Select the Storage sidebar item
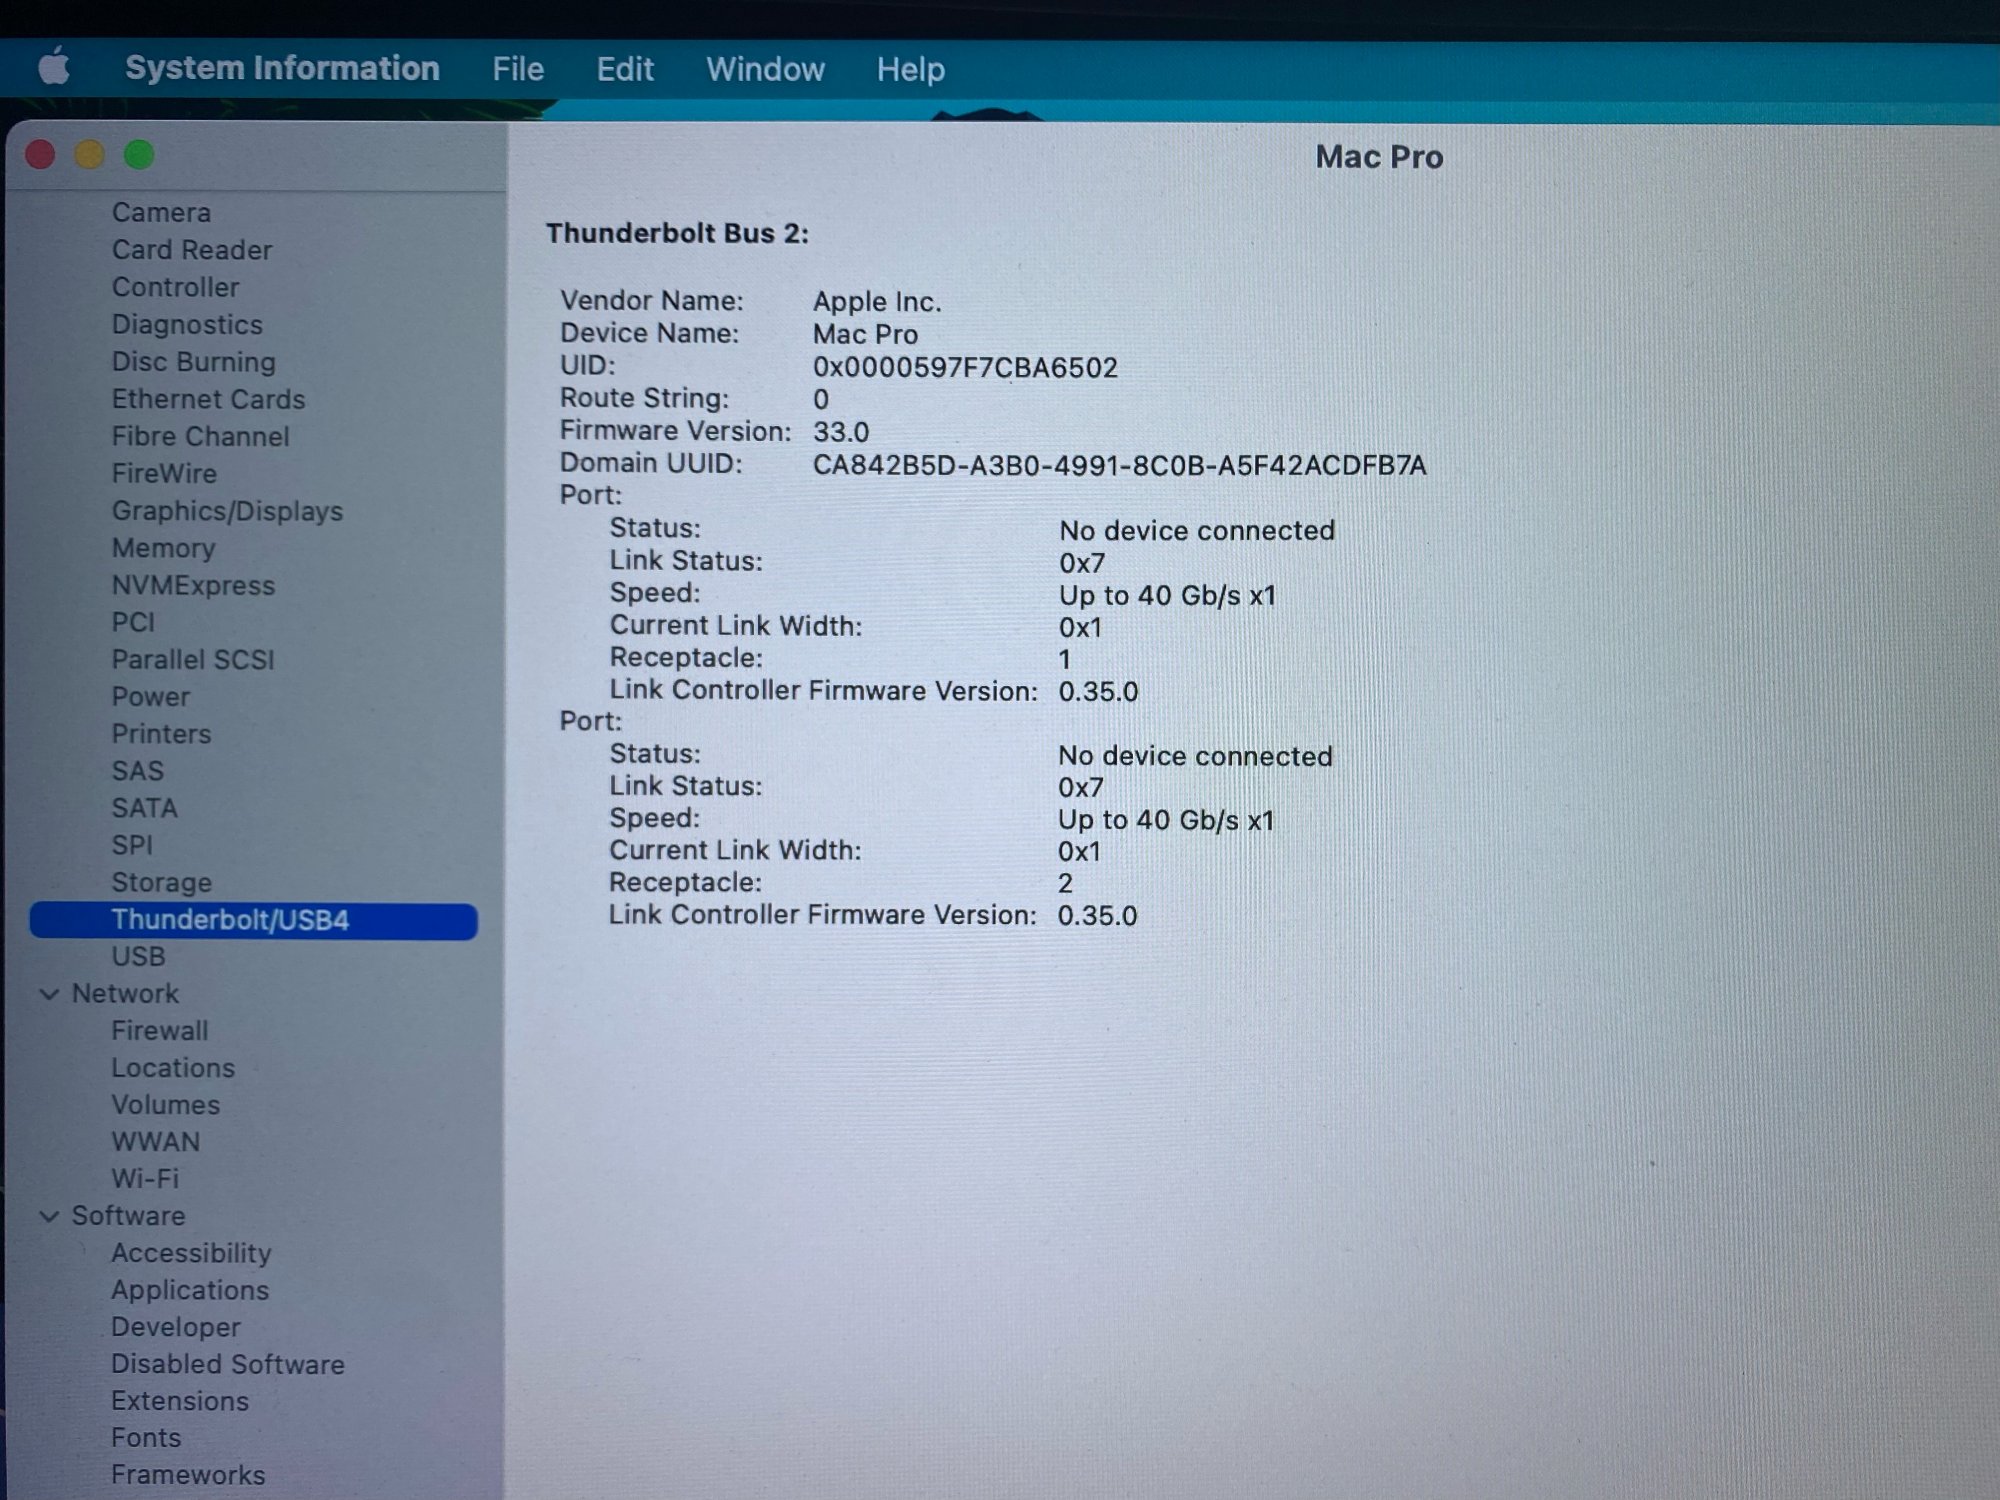This screenshot has width=2000, height=1500. [161, 883]
